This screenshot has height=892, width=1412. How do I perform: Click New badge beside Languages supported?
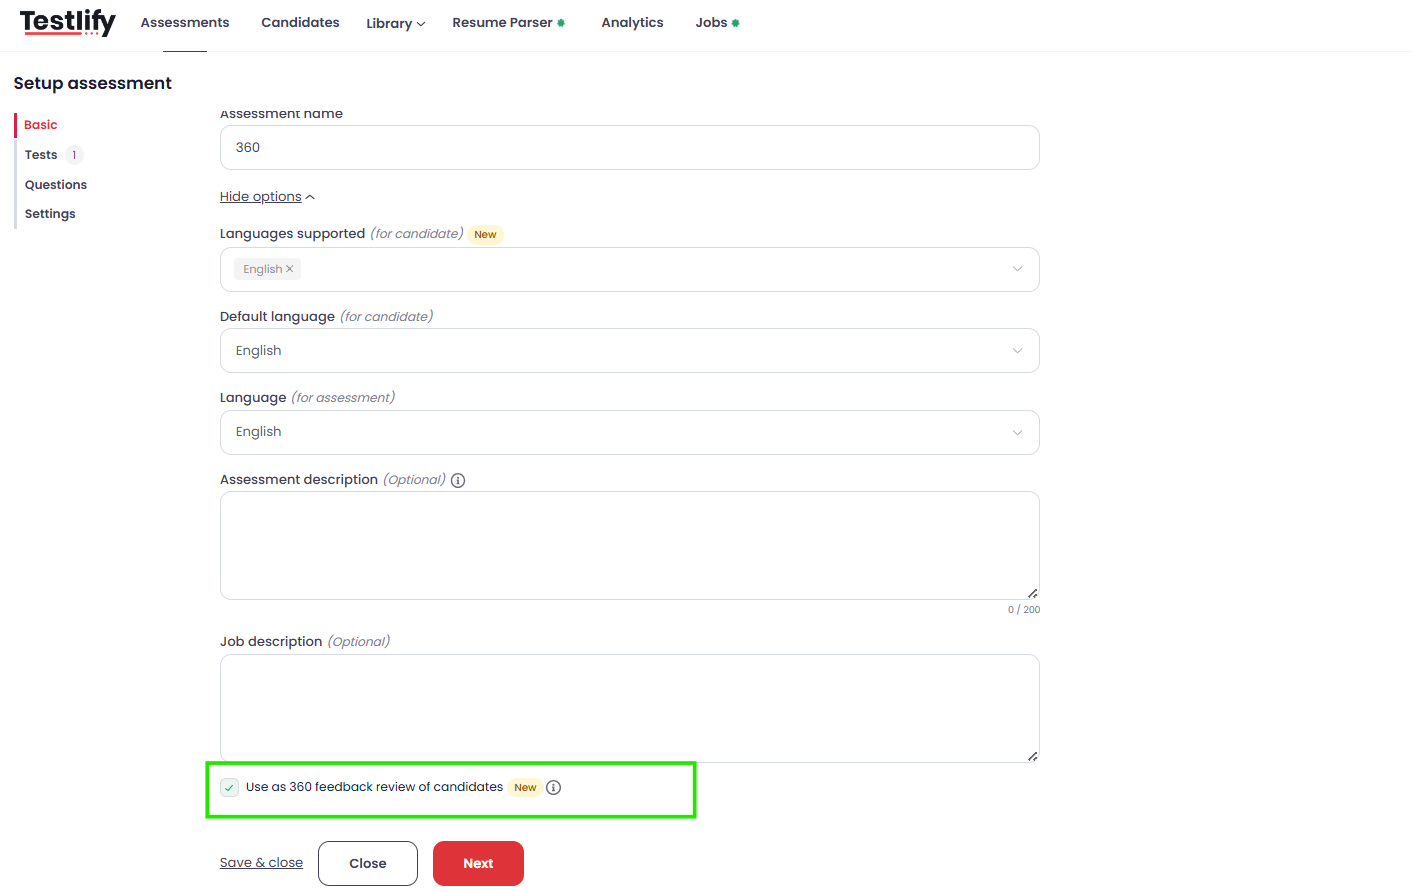(x=485, y=235)
